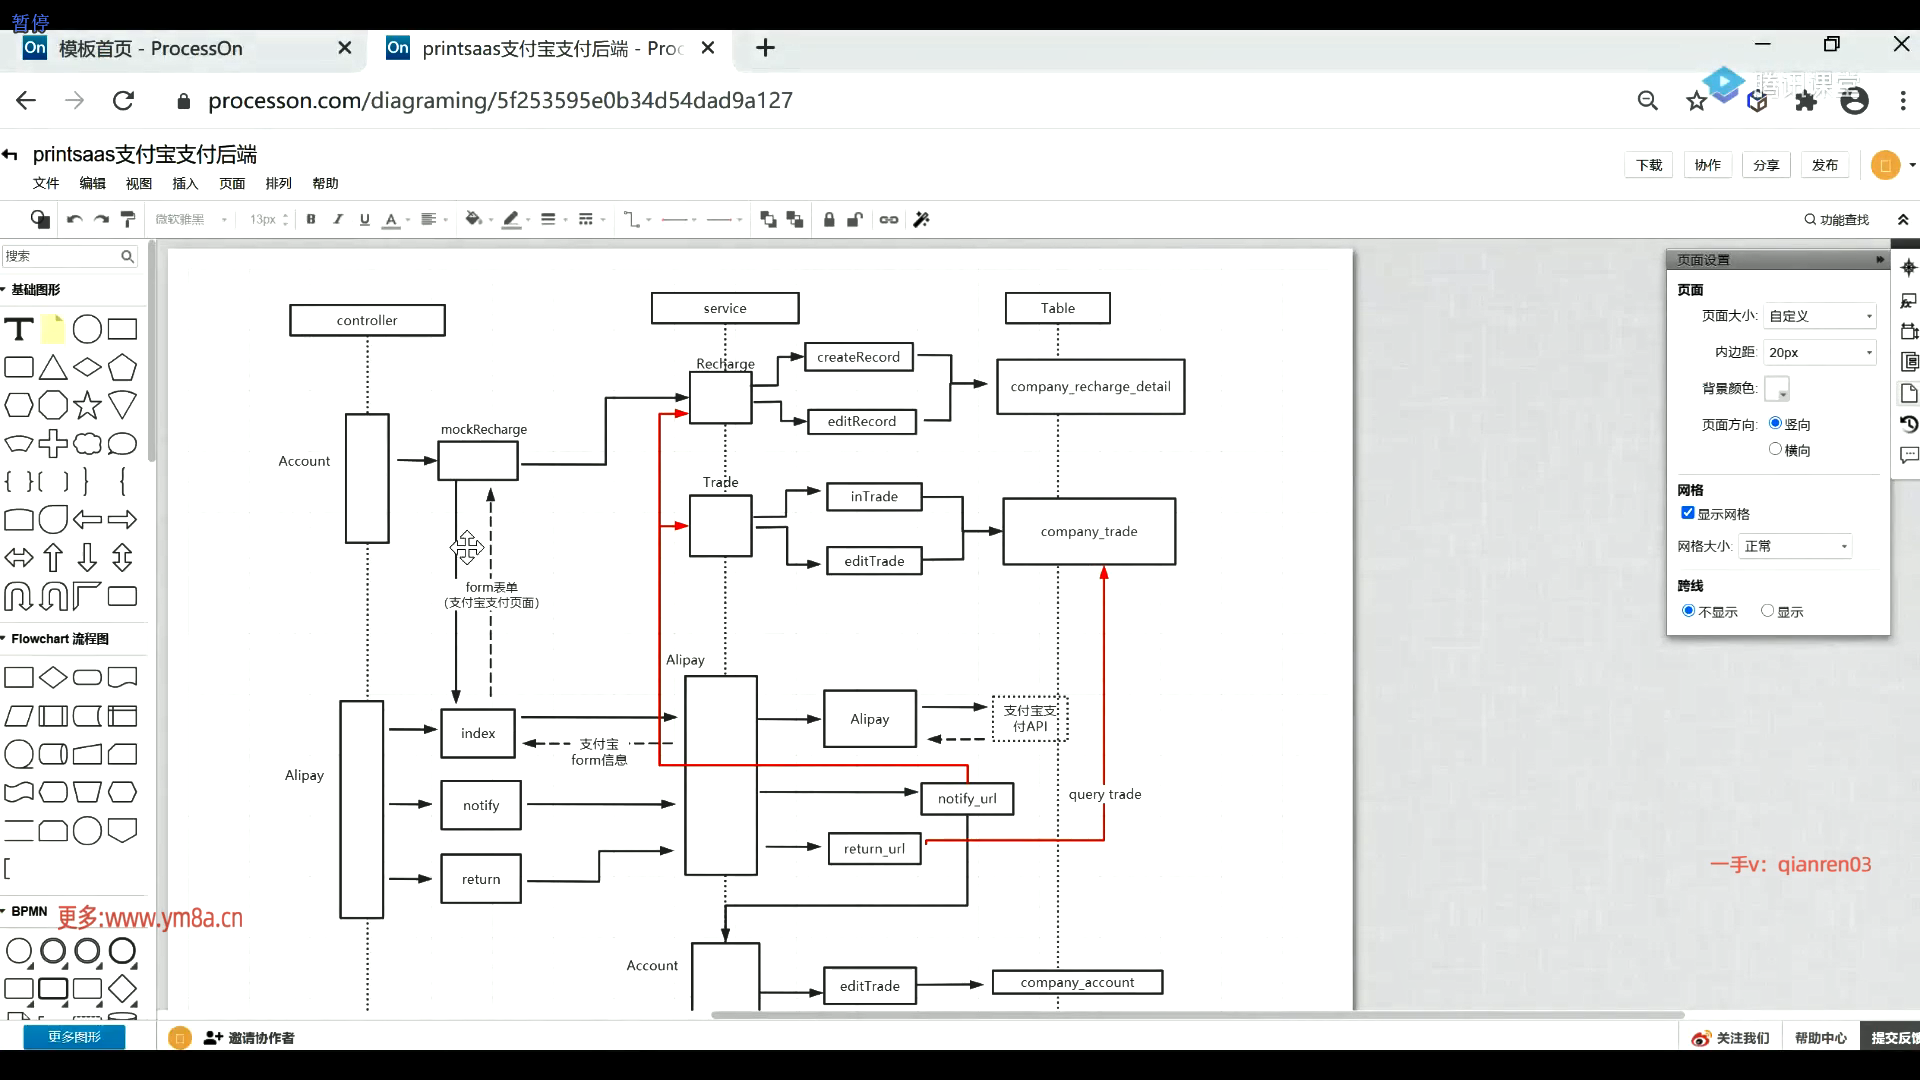Select the 显示 radio under 跨线
Viewport: 1920px width, 1080px height.
[x=1767, y=611]
